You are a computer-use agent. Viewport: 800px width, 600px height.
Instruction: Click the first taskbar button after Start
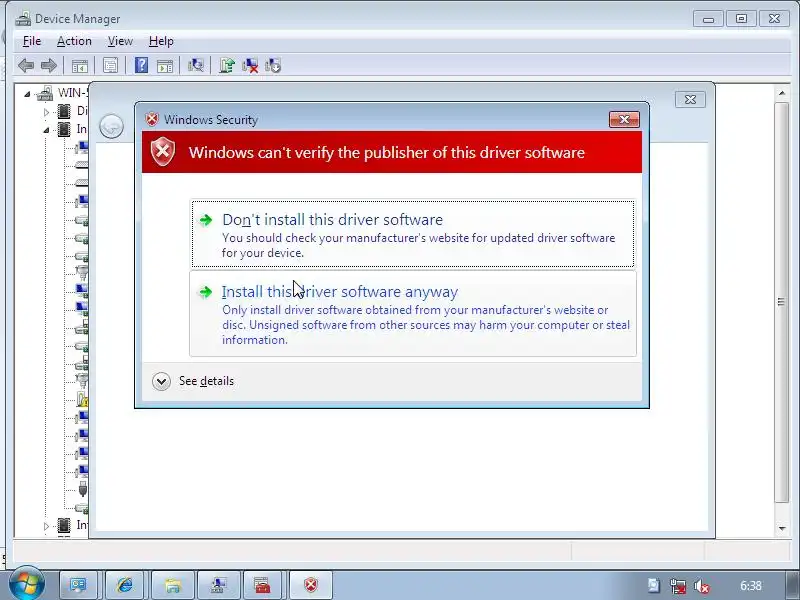(x=79, y=585)
